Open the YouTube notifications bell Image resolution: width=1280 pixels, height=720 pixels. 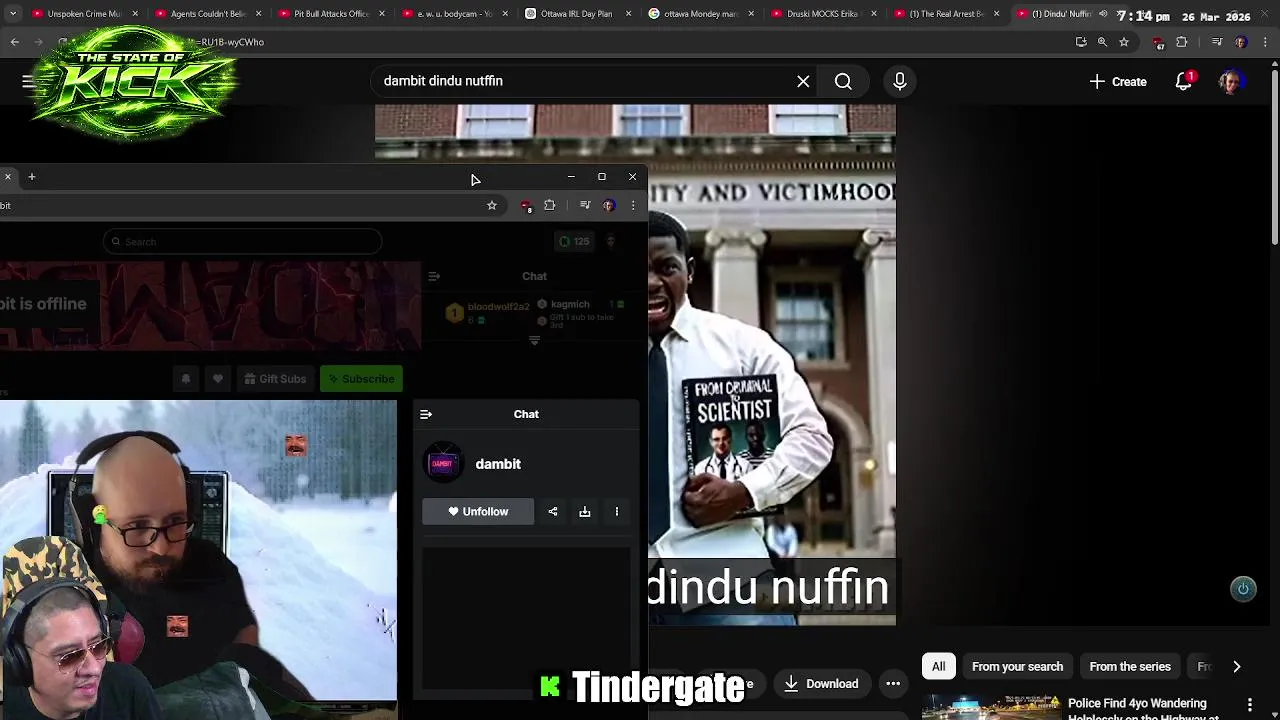click(x=1184, y=81)
